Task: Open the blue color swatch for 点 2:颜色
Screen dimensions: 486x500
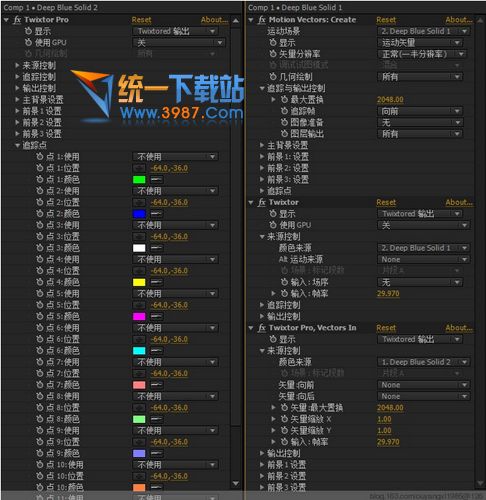Action: pyautogui.click(x=139, y=214)
